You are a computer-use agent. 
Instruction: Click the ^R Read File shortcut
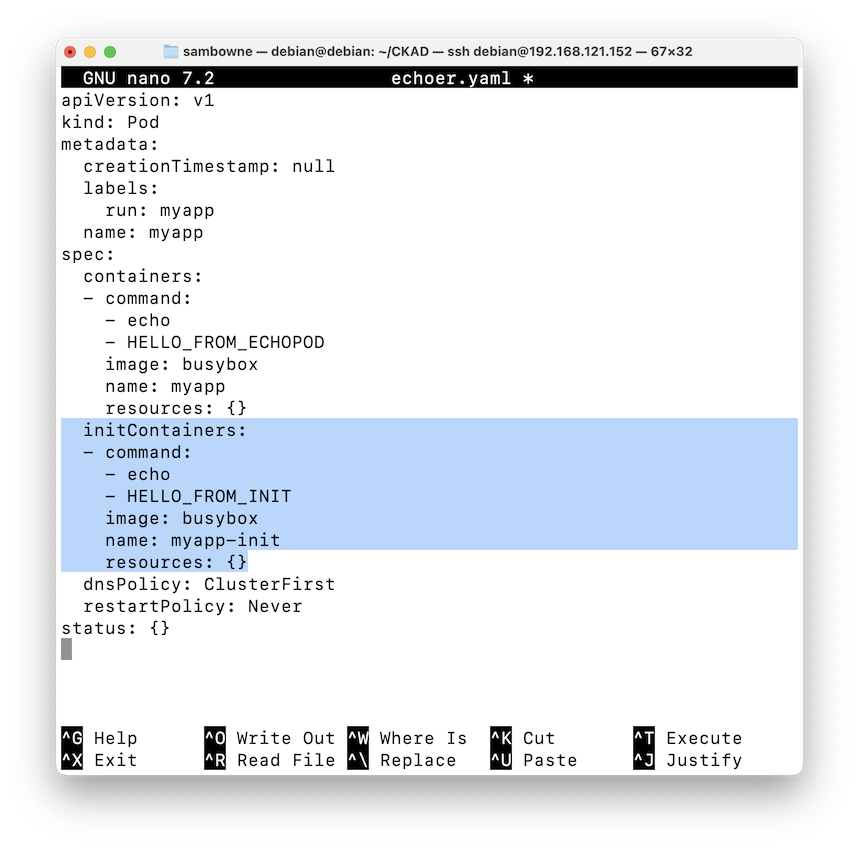270,760
